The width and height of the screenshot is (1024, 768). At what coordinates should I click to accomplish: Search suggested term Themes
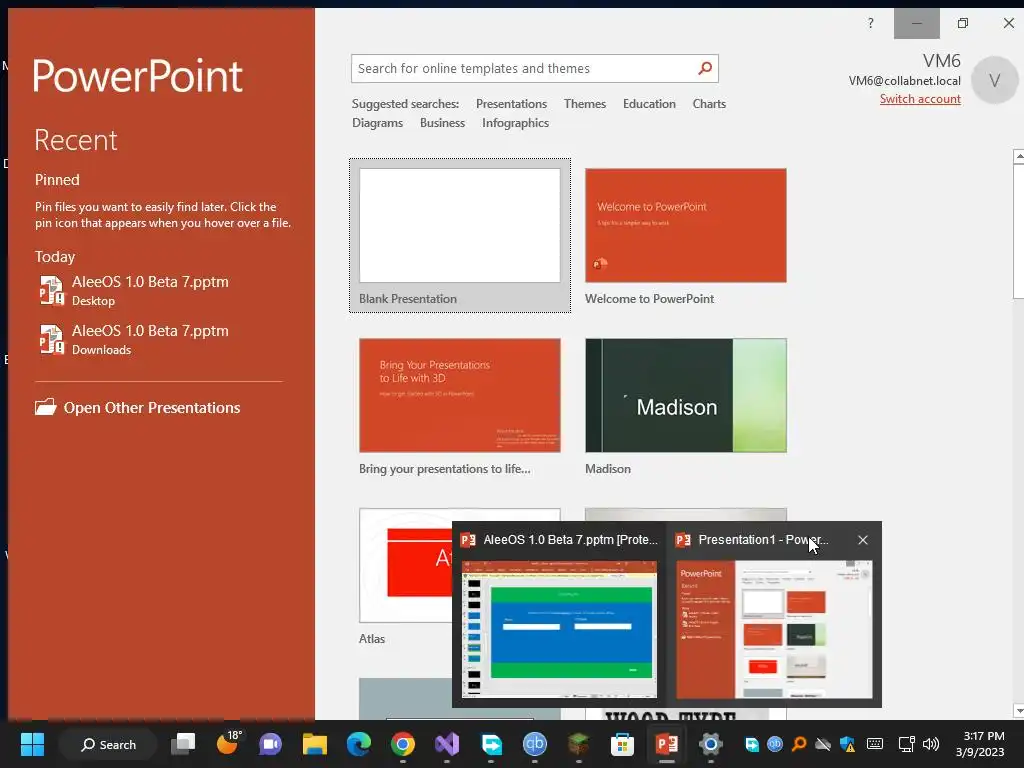(x=584, y=104)
